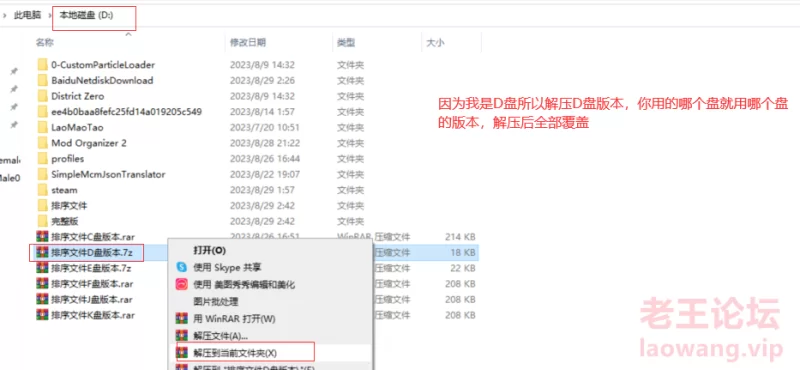Choose 解压文件(A)... menu entry

click(x=220, y=336)
